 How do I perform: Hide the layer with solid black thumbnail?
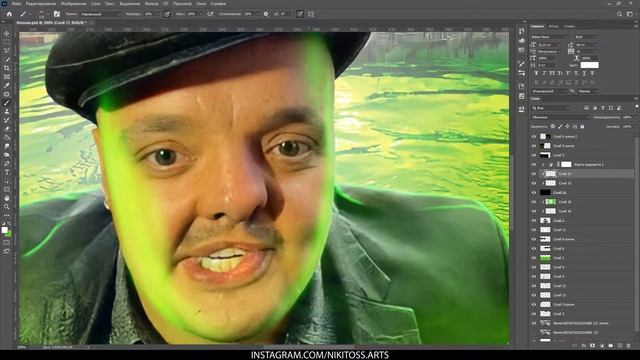click(534, 192)
